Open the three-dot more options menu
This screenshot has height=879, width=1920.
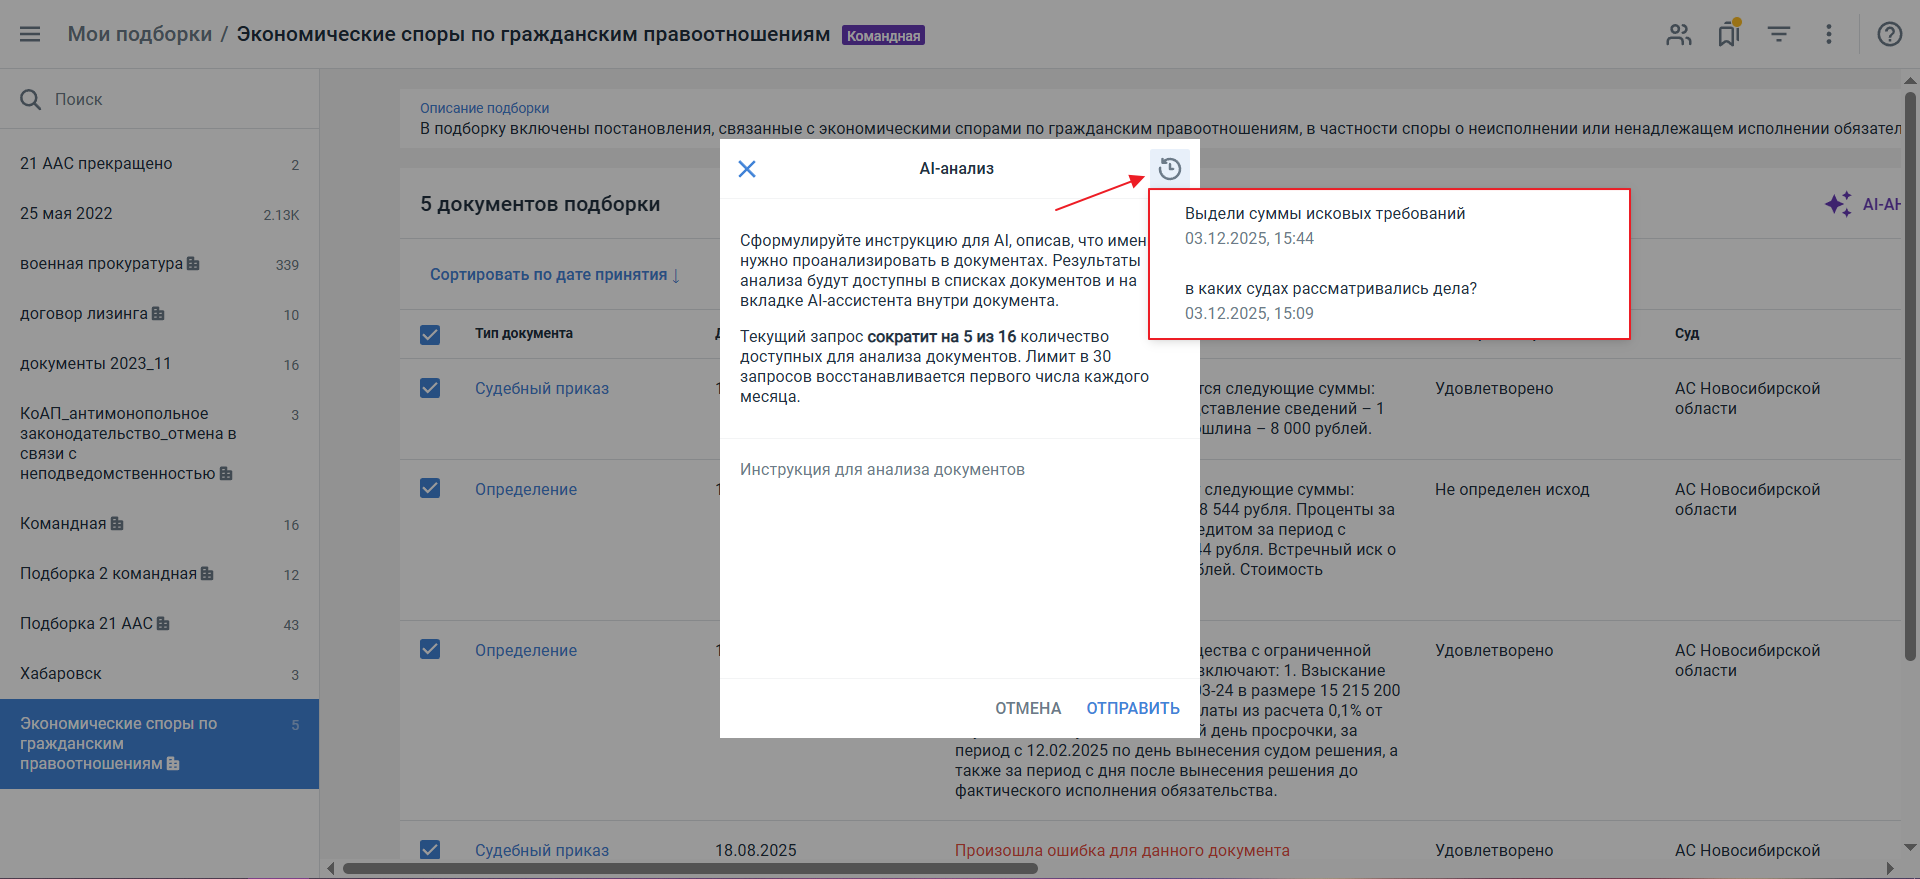click(1828, 34)
